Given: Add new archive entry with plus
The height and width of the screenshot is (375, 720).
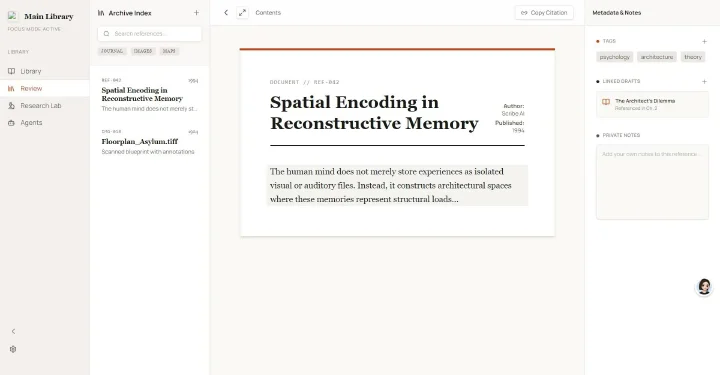Looking at the screenshot, I should click(x=197, y=13).
